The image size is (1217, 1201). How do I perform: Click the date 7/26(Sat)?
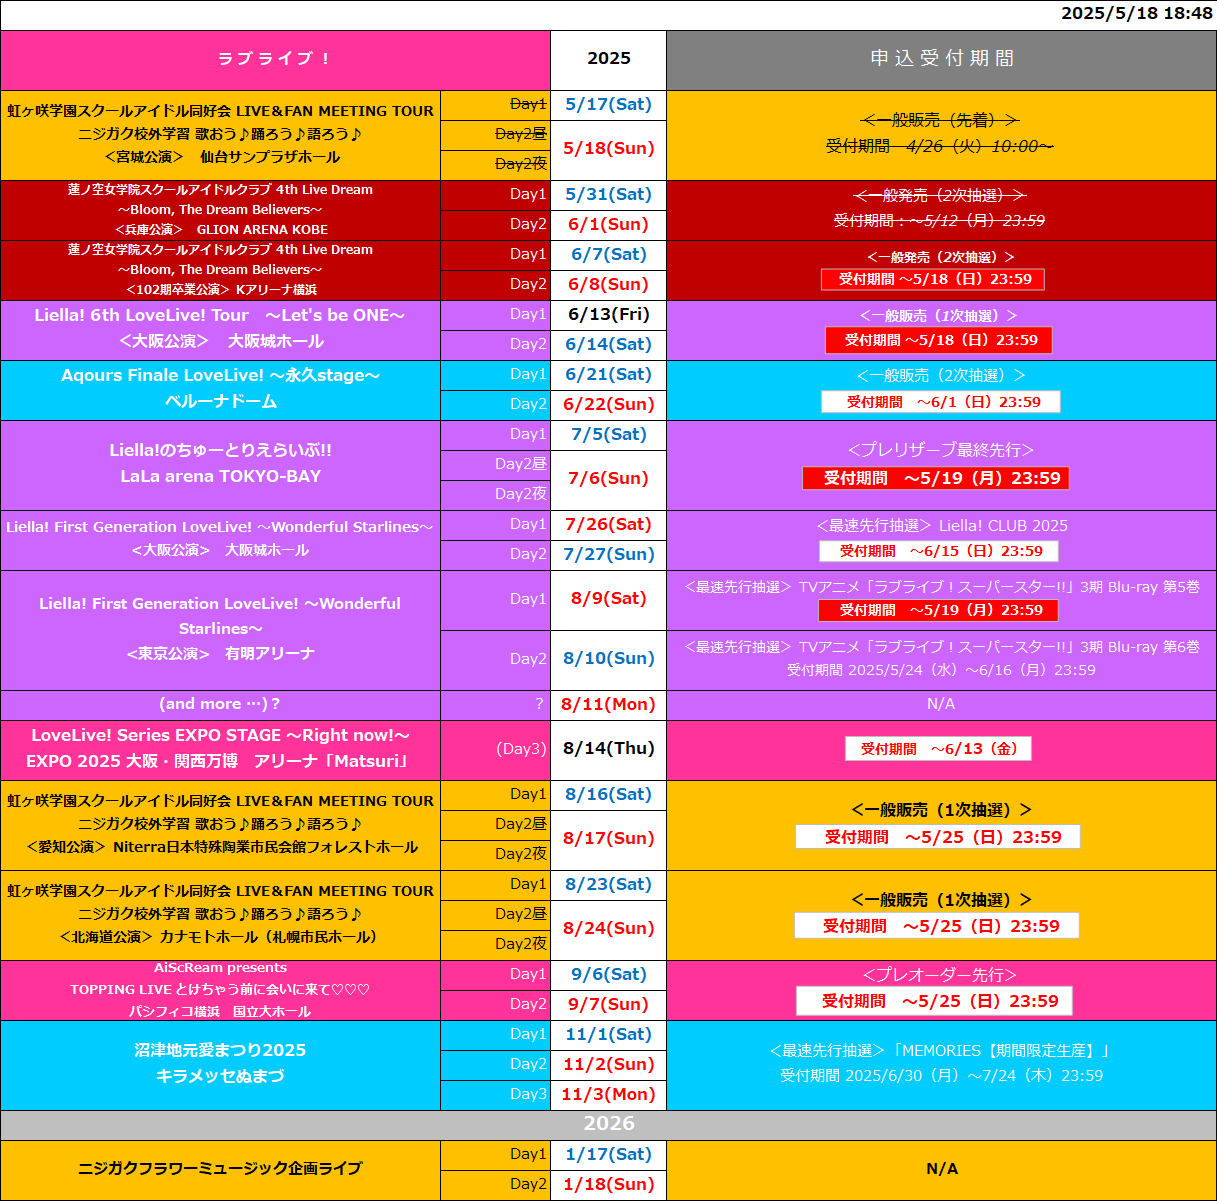click(608, 525)
